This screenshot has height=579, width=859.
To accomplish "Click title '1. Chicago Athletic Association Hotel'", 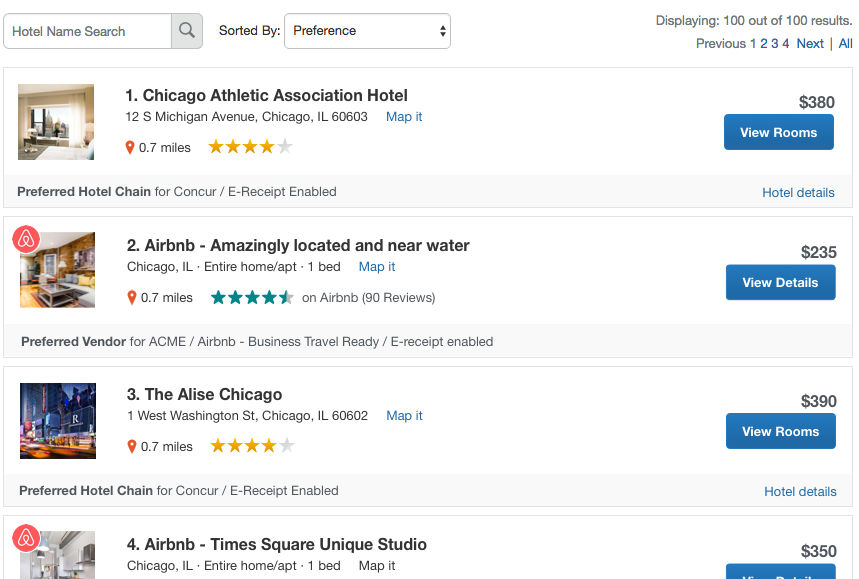I will 266,95.
